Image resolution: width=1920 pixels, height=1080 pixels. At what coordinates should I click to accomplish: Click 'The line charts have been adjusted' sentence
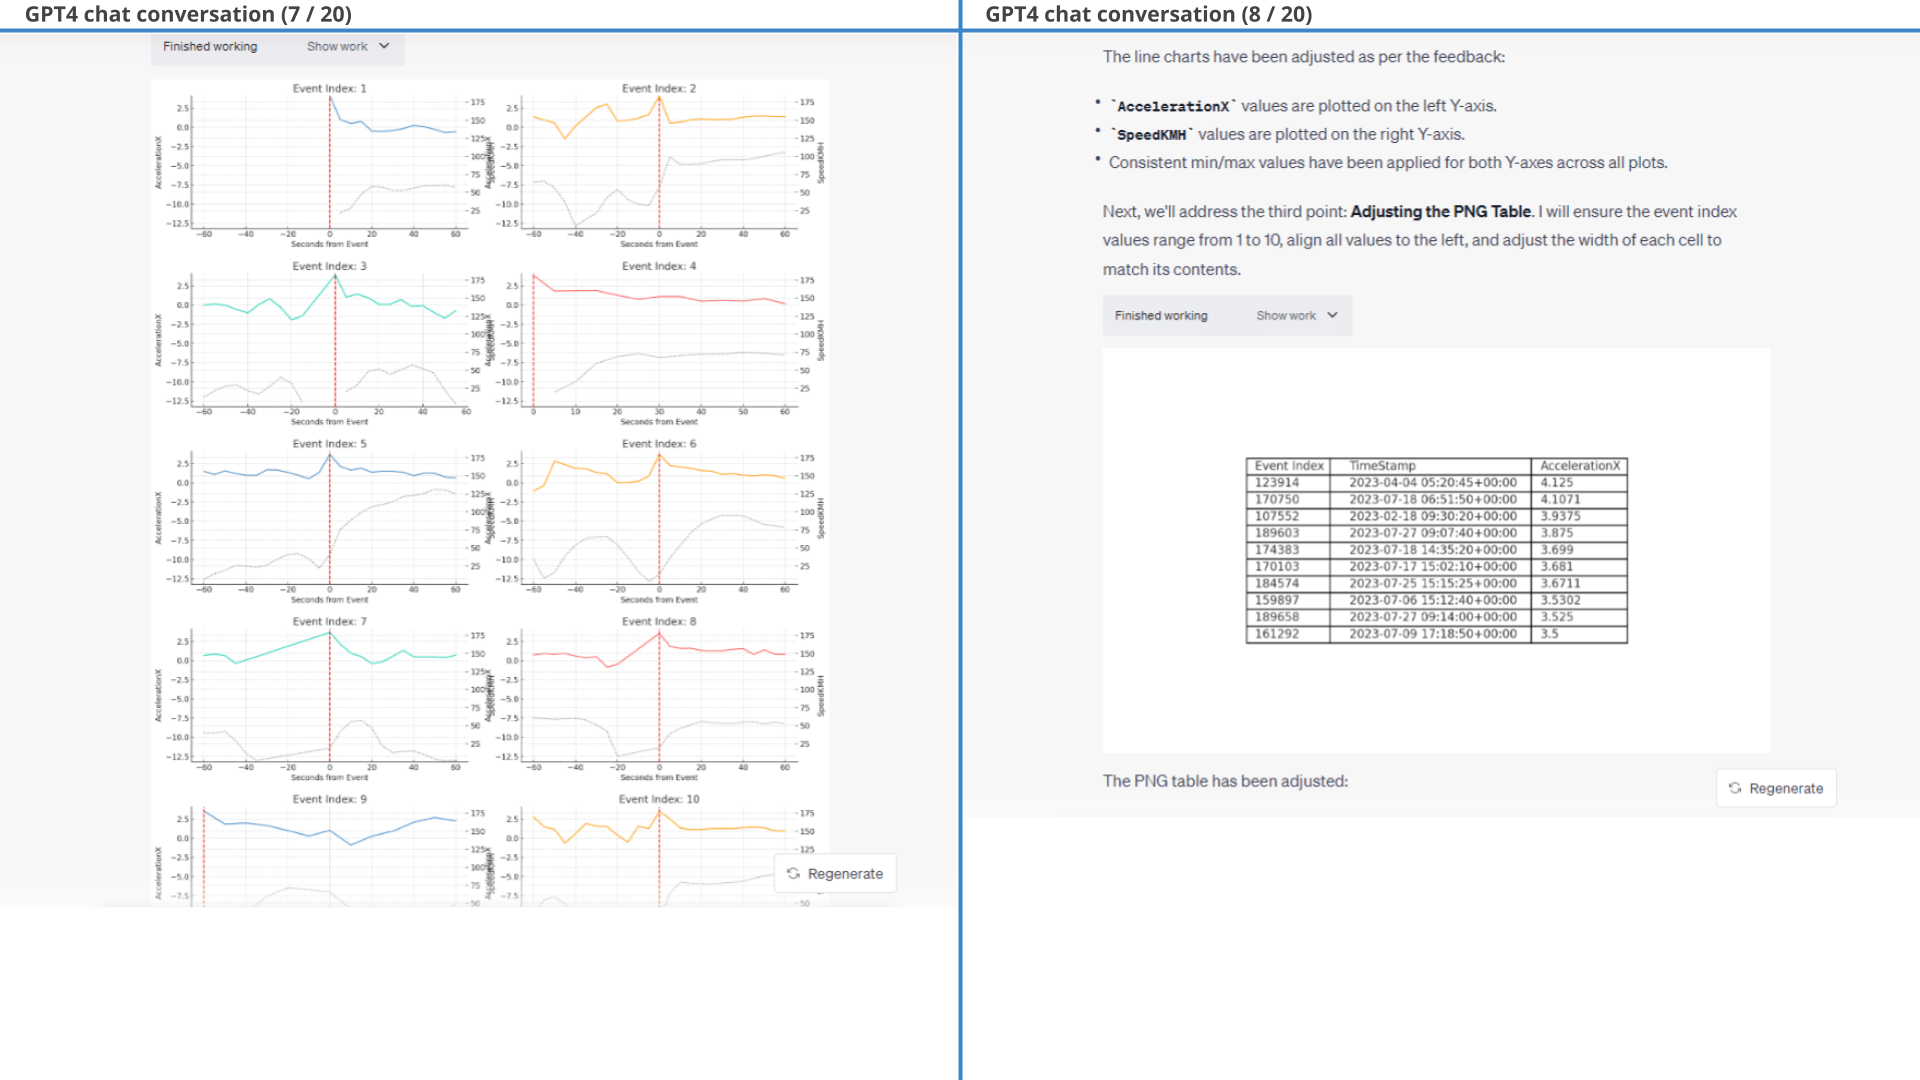[x=1304, y=57]
